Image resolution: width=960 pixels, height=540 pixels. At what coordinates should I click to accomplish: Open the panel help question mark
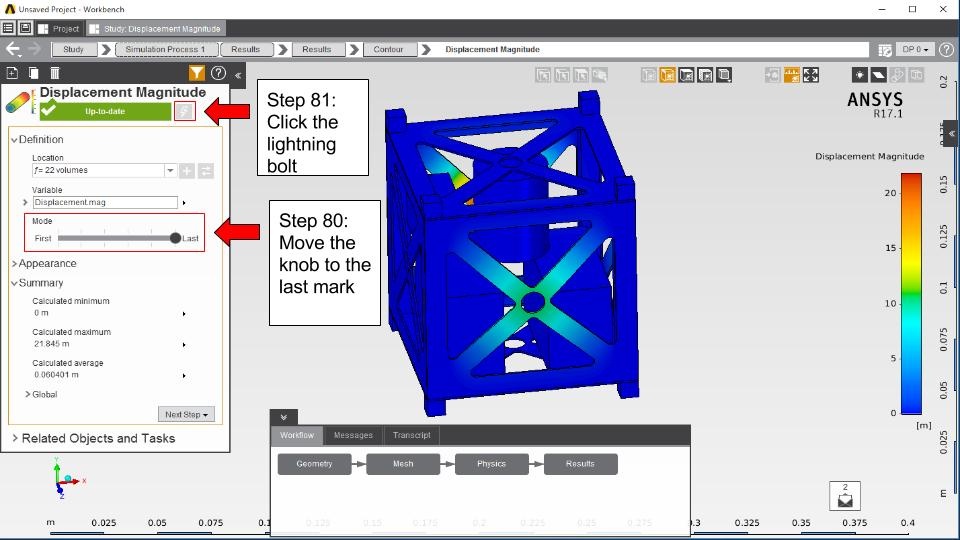218,73
